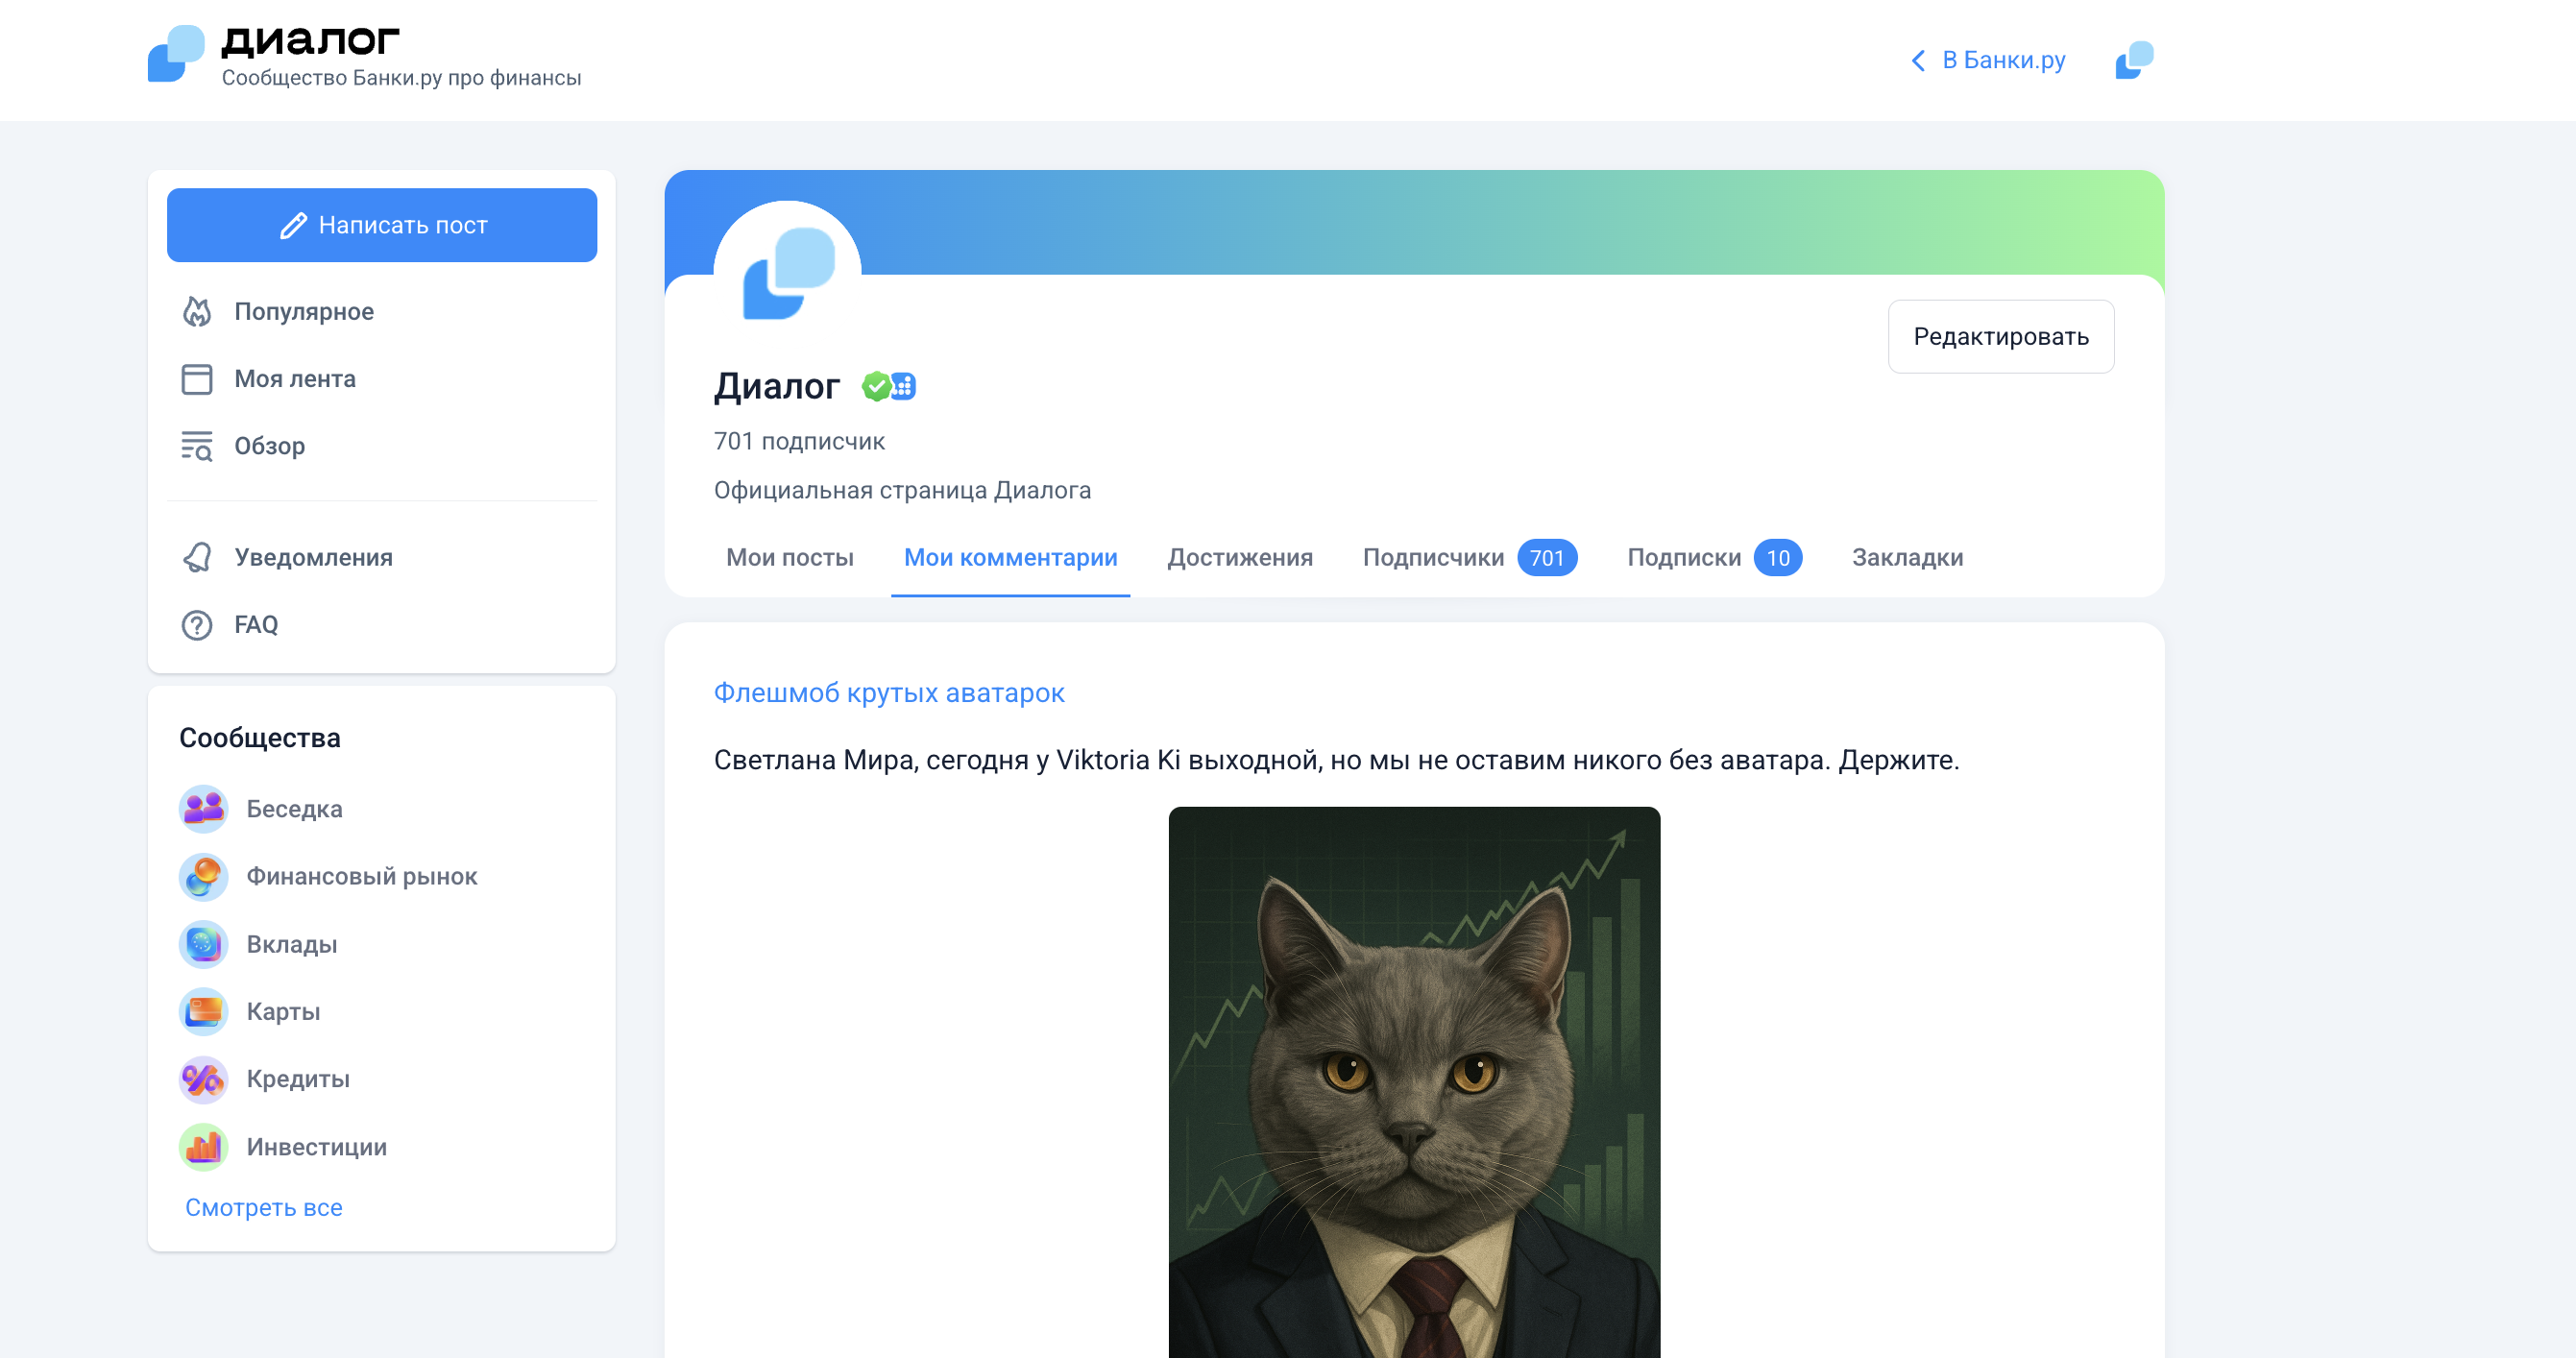Open the Карты community
Screen dimensions: 2576x1358
[283, 1012]
